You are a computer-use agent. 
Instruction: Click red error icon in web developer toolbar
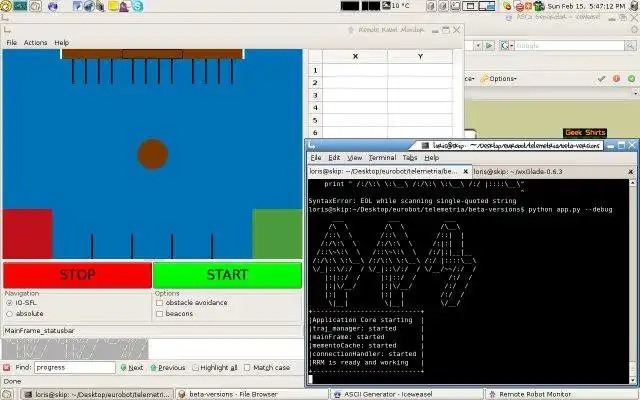[x=616, y=78]
